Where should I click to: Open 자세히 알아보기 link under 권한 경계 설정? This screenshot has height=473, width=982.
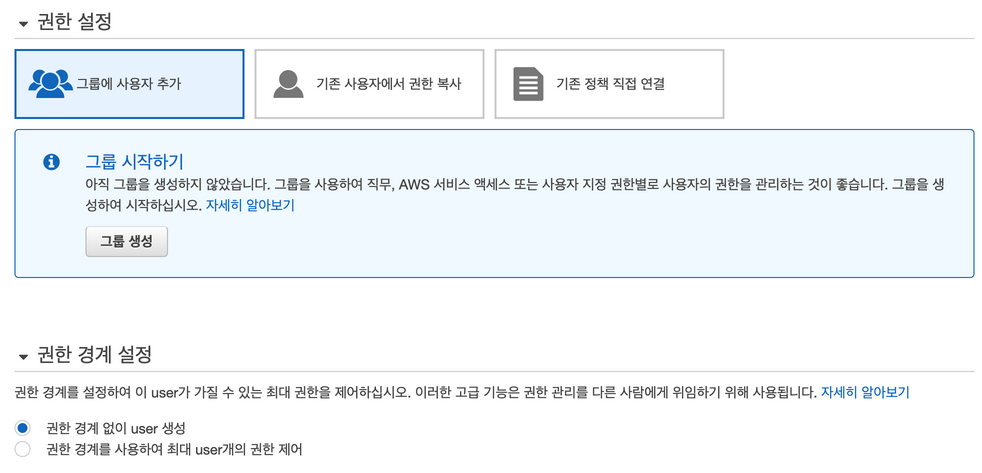[865, 393]
